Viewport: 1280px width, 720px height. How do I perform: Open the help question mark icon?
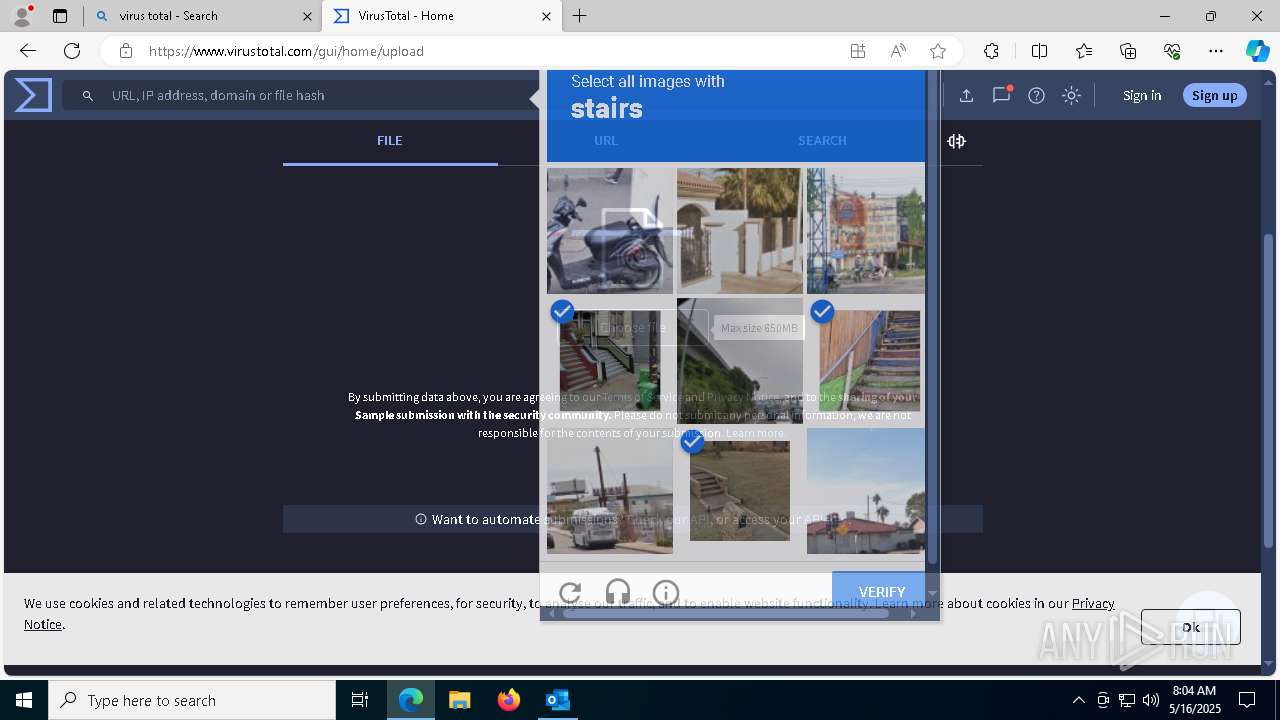1036,96
